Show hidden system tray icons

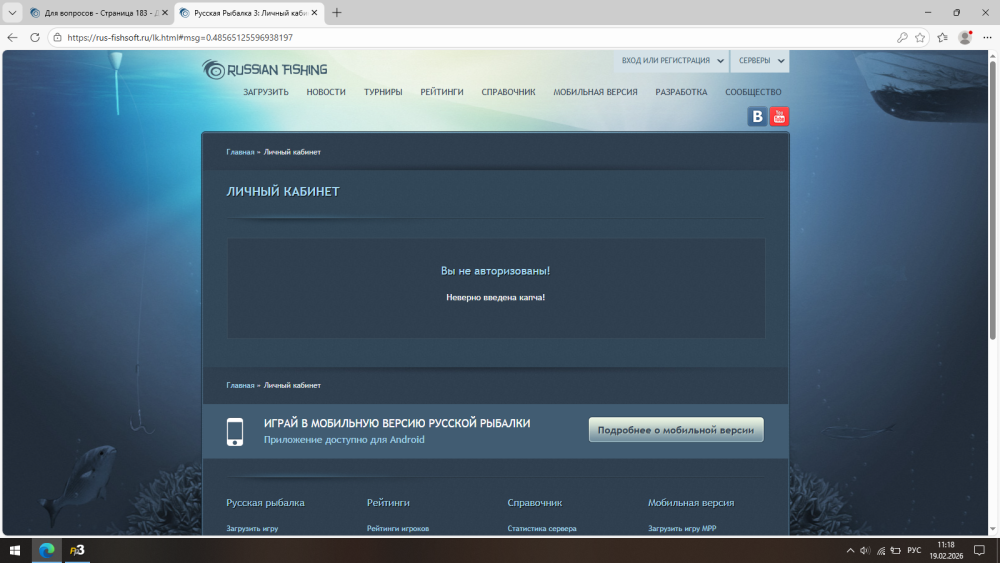850,550
